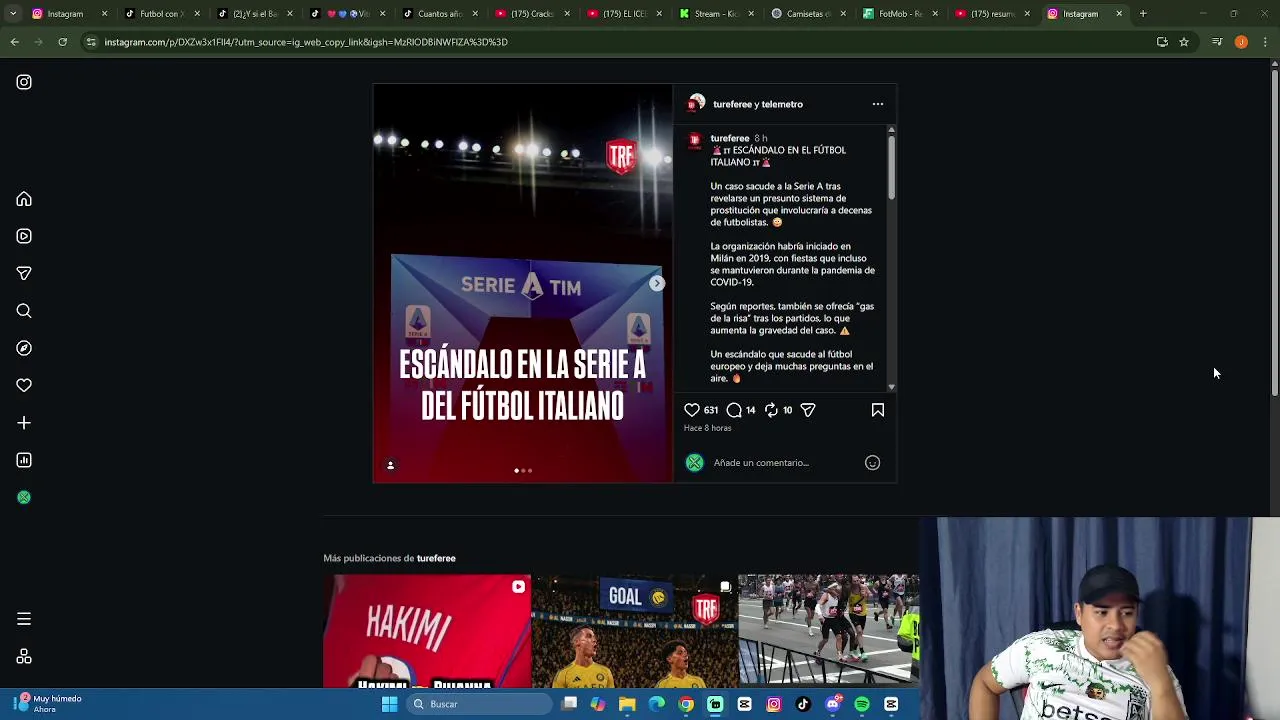Open the tab search dropdown arrow
The image size is (1280, 720).
tap(14, 14)
